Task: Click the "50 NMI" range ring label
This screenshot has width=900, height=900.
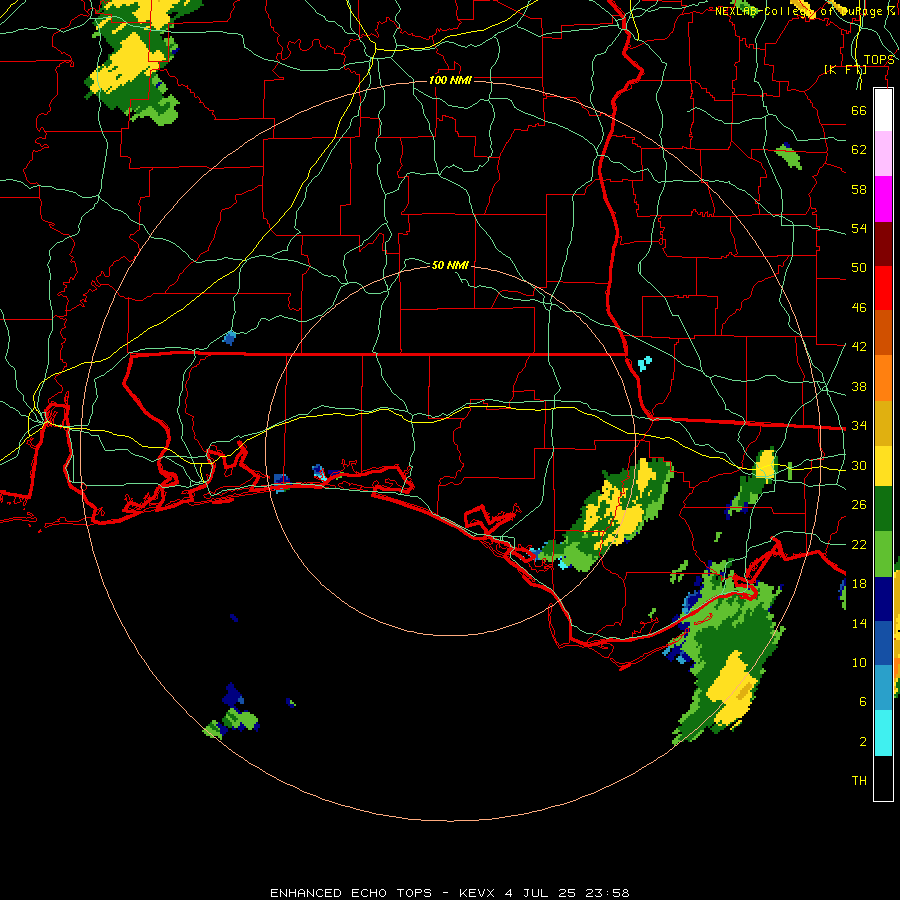Action: 450,265
